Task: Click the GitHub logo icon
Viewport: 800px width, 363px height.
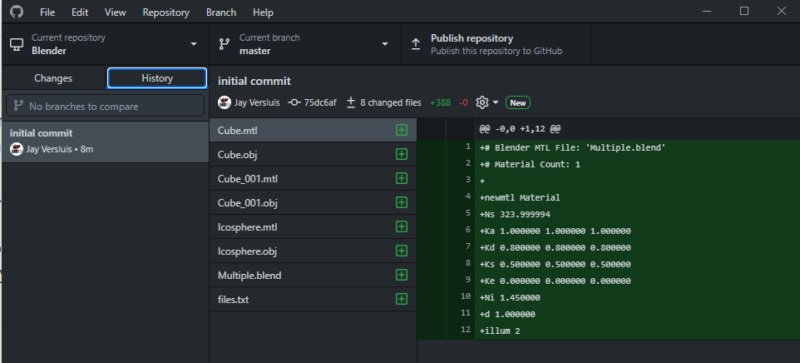Action: 16,12
